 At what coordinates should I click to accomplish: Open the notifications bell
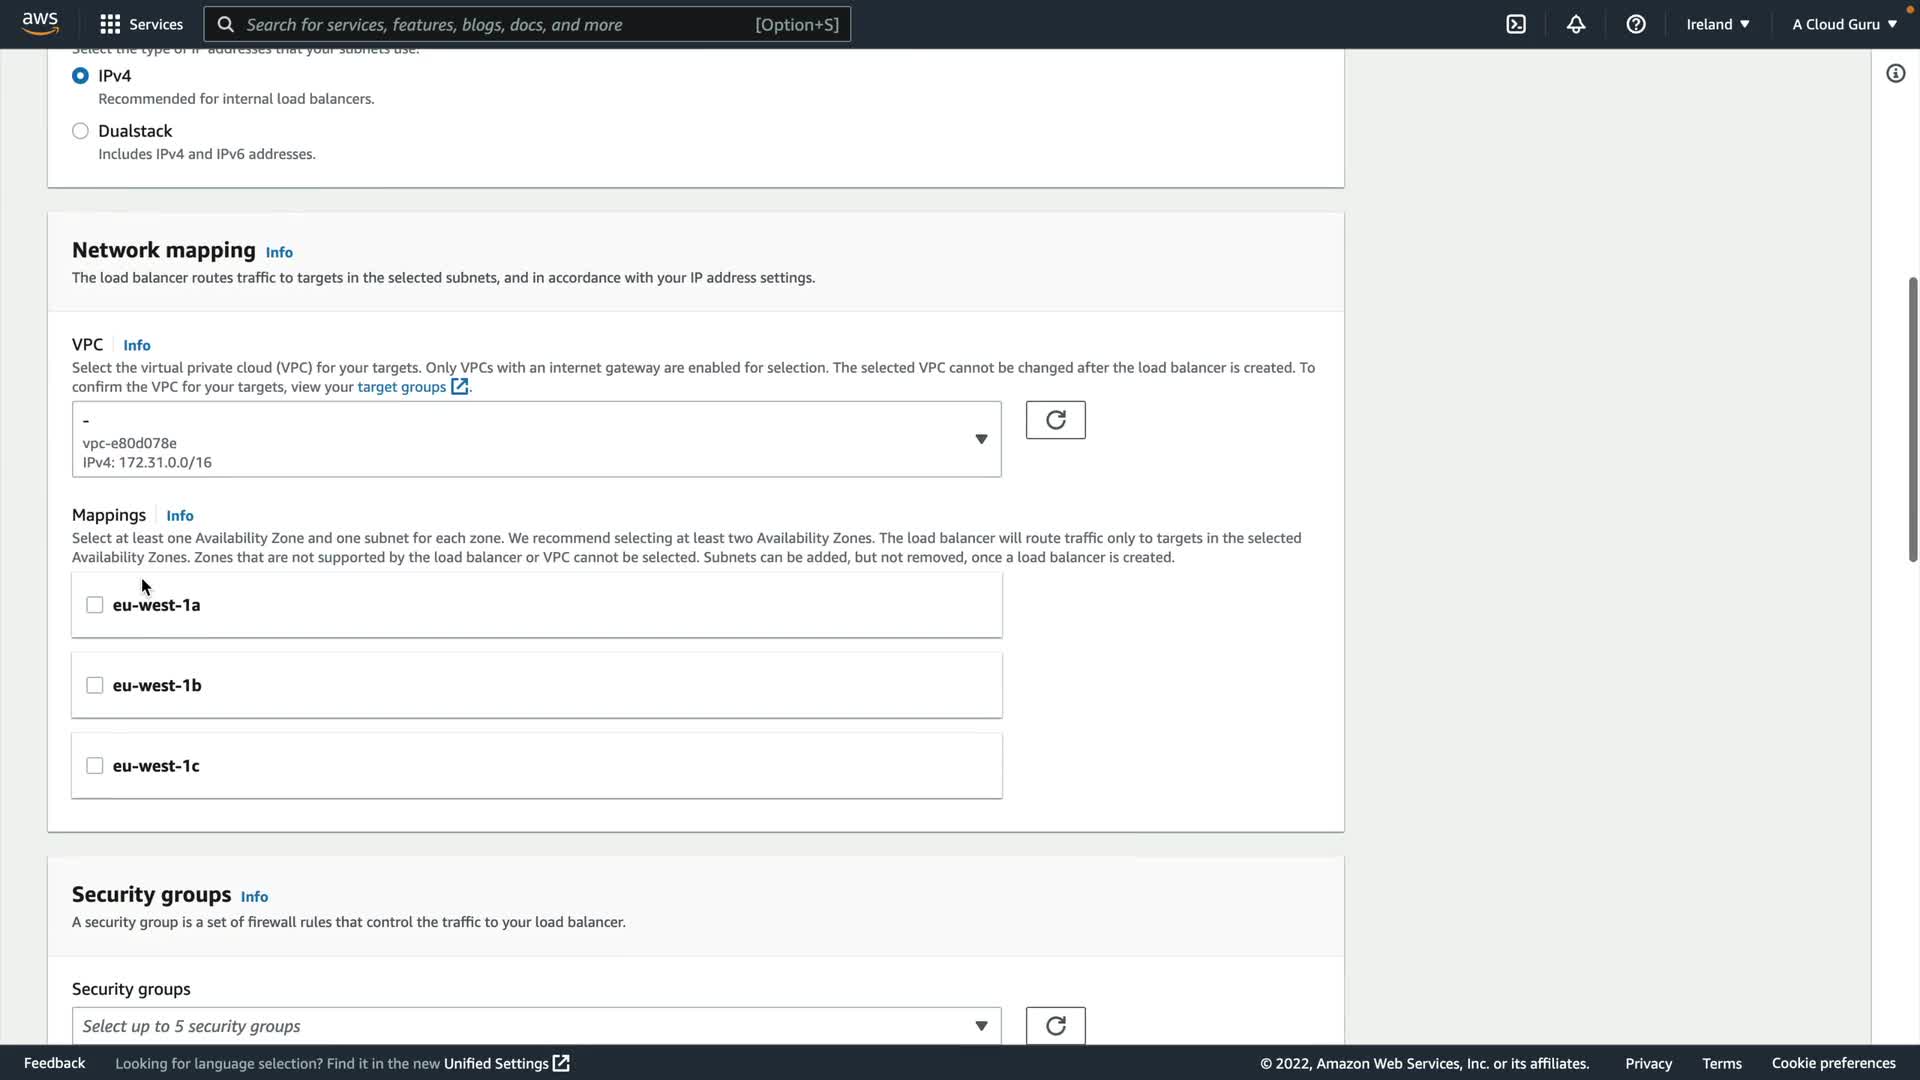[1576, 24]
